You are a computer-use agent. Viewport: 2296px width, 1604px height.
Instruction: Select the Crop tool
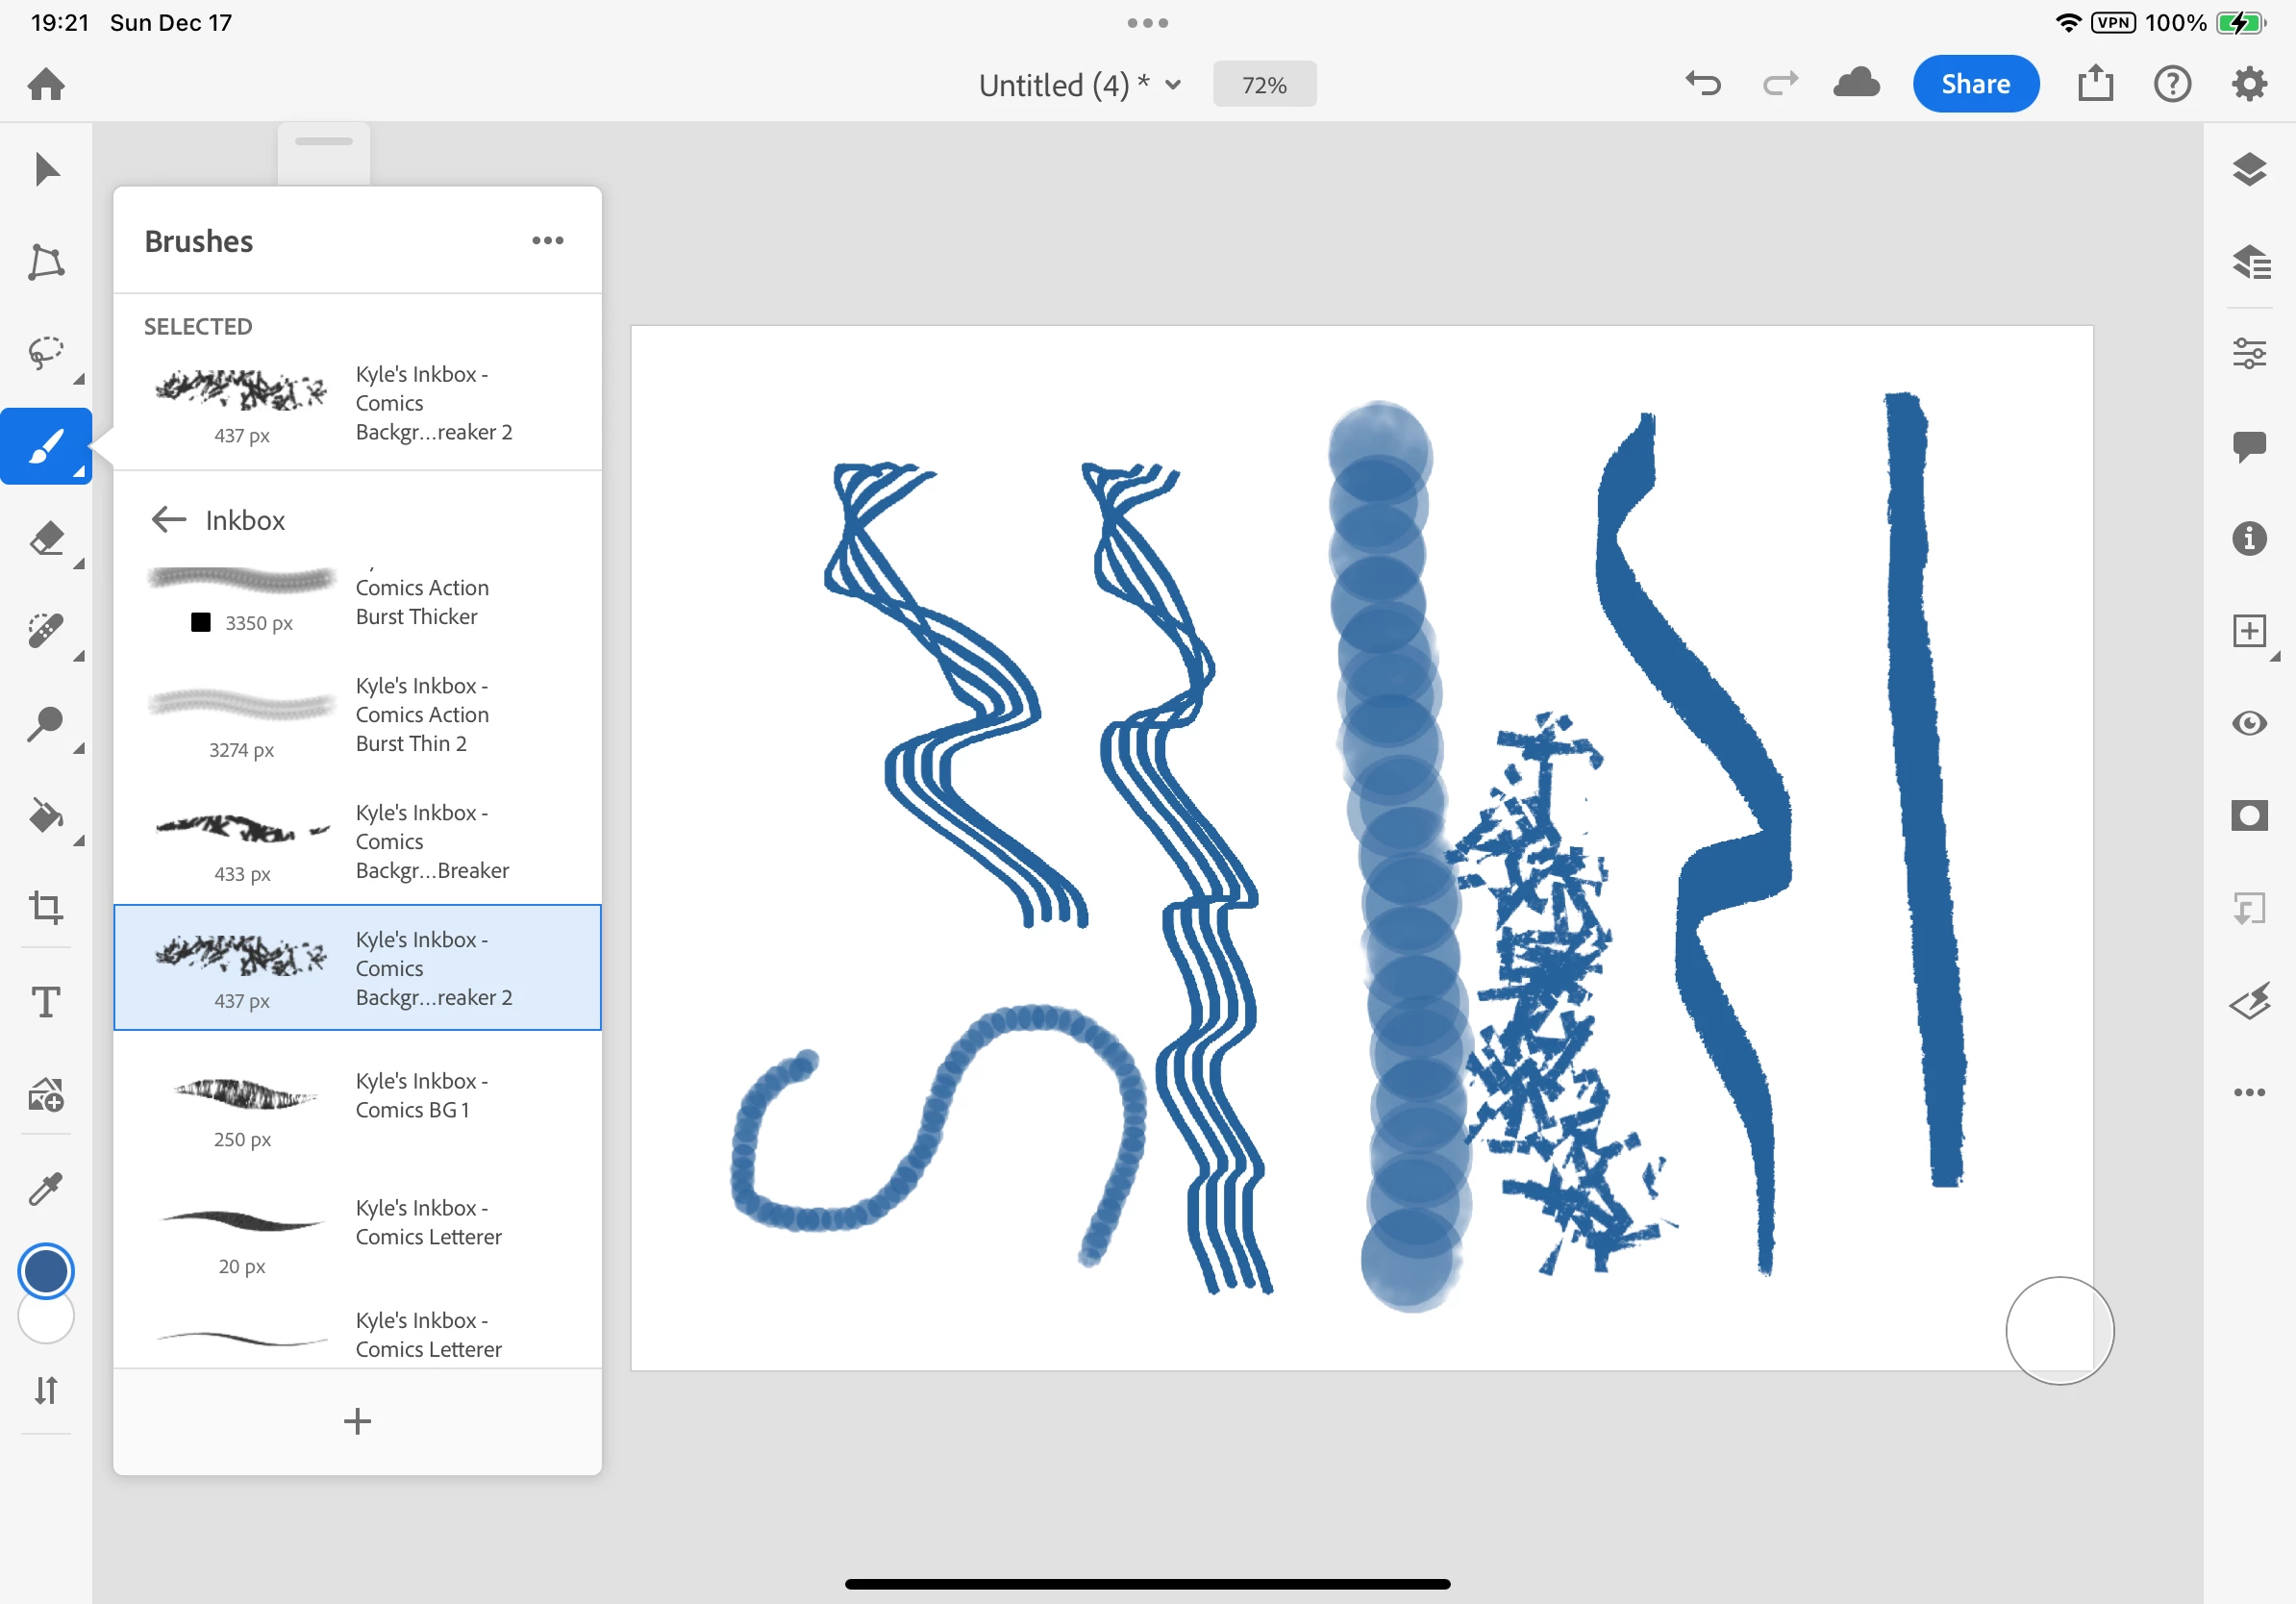(46, 908)
